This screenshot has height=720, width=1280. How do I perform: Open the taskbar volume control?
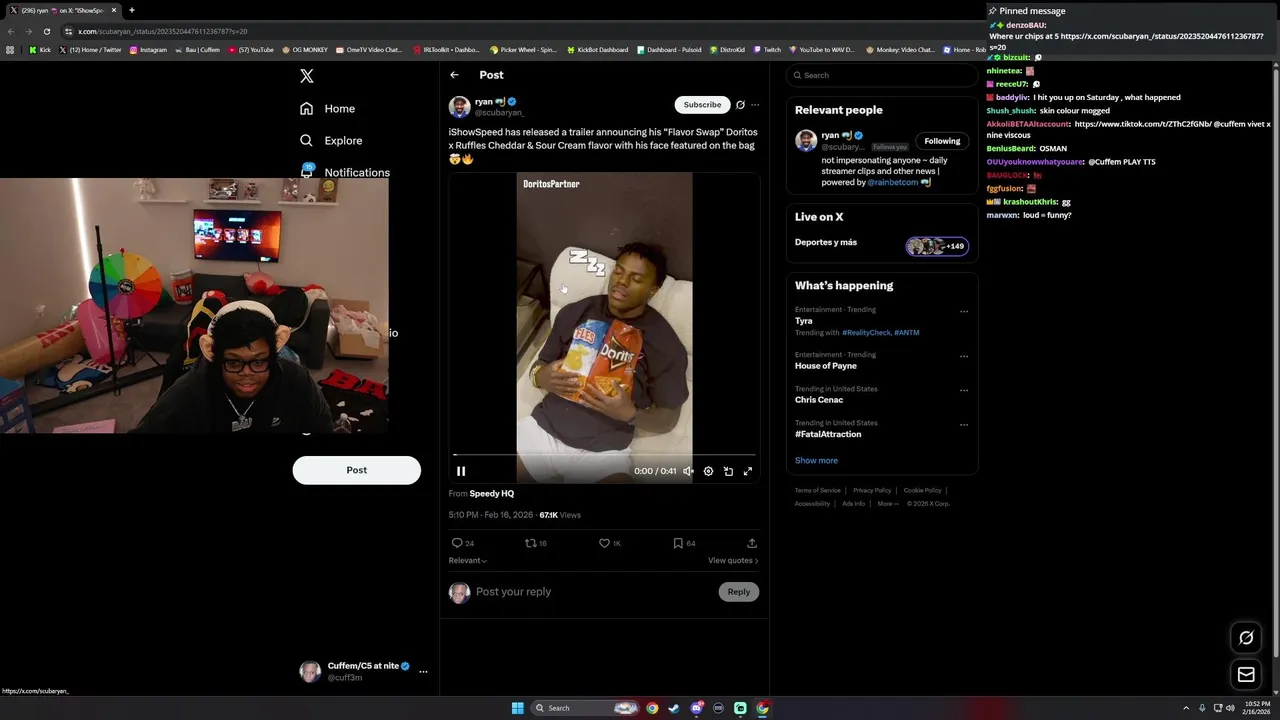1230,708
